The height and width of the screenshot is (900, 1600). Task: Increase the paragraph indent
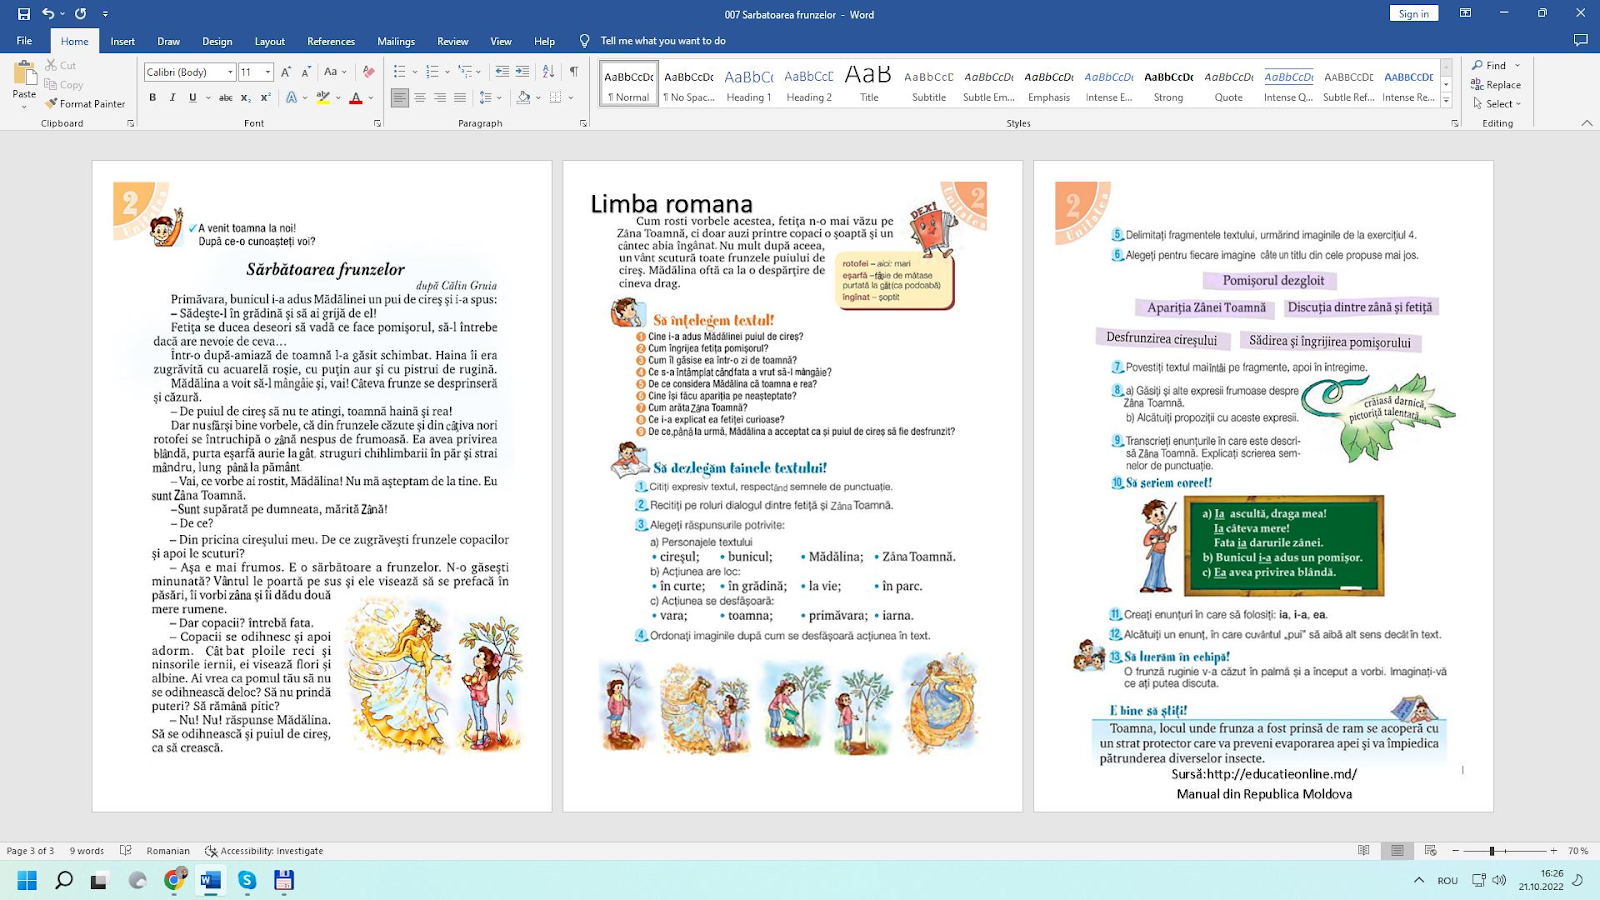click(522, 72)
